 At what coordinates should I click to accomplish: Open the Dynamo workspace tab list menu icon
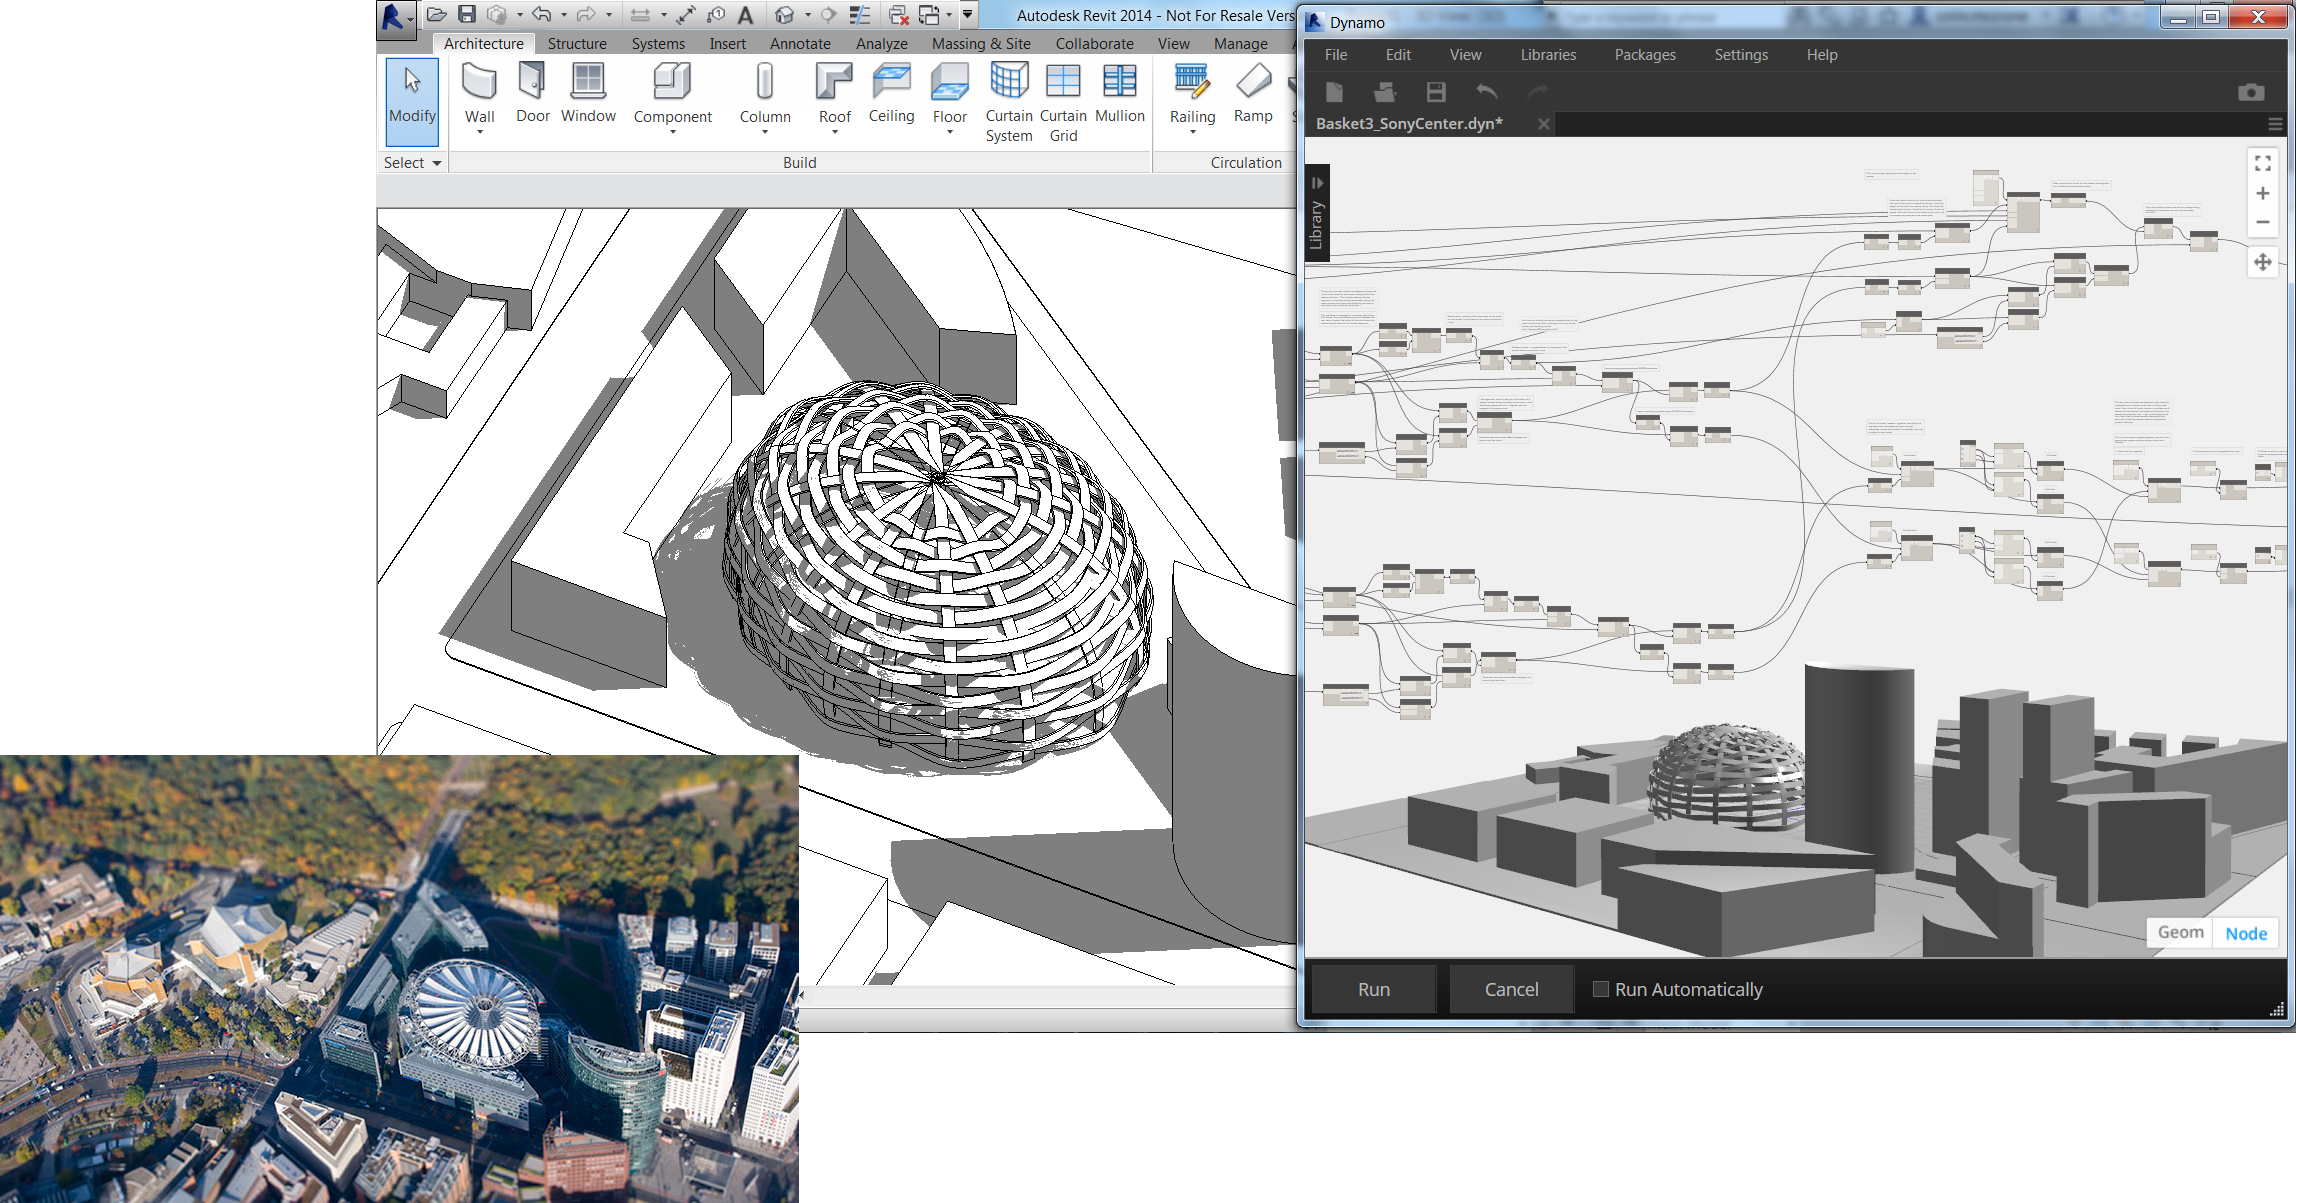[2275, 124]
